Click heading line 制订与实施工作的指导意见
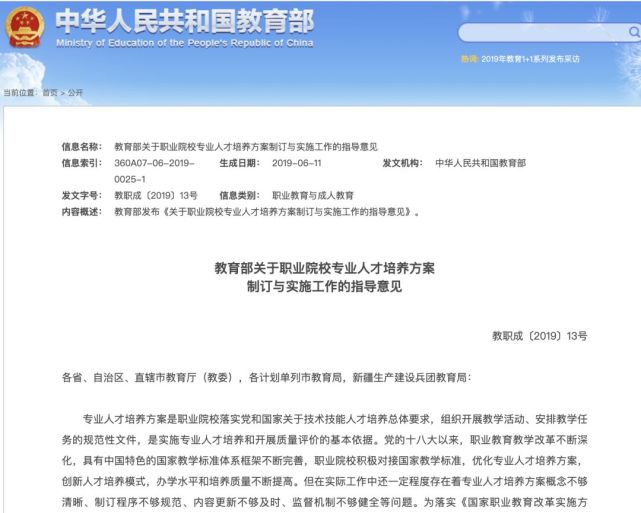The width and height of the screenshot is (641, 513). (324, 287)
